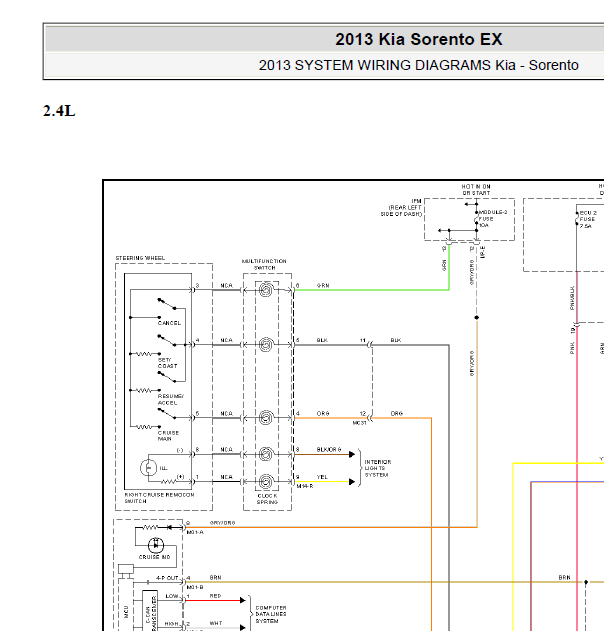Click the "BLK" label right of pin 11
Viewport: 604px width, 631px height.
coord(396,340)
